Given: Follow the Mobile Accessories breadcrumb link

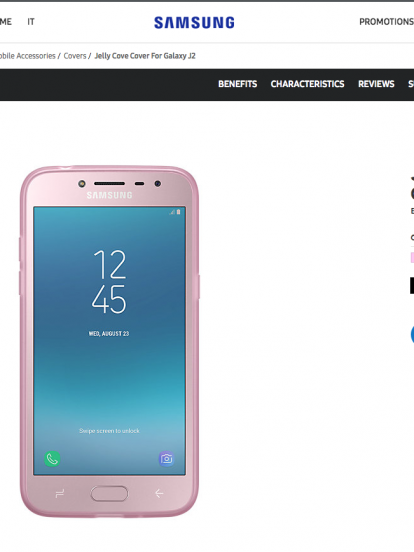Looking at the screenshot, I should (28, 56).
